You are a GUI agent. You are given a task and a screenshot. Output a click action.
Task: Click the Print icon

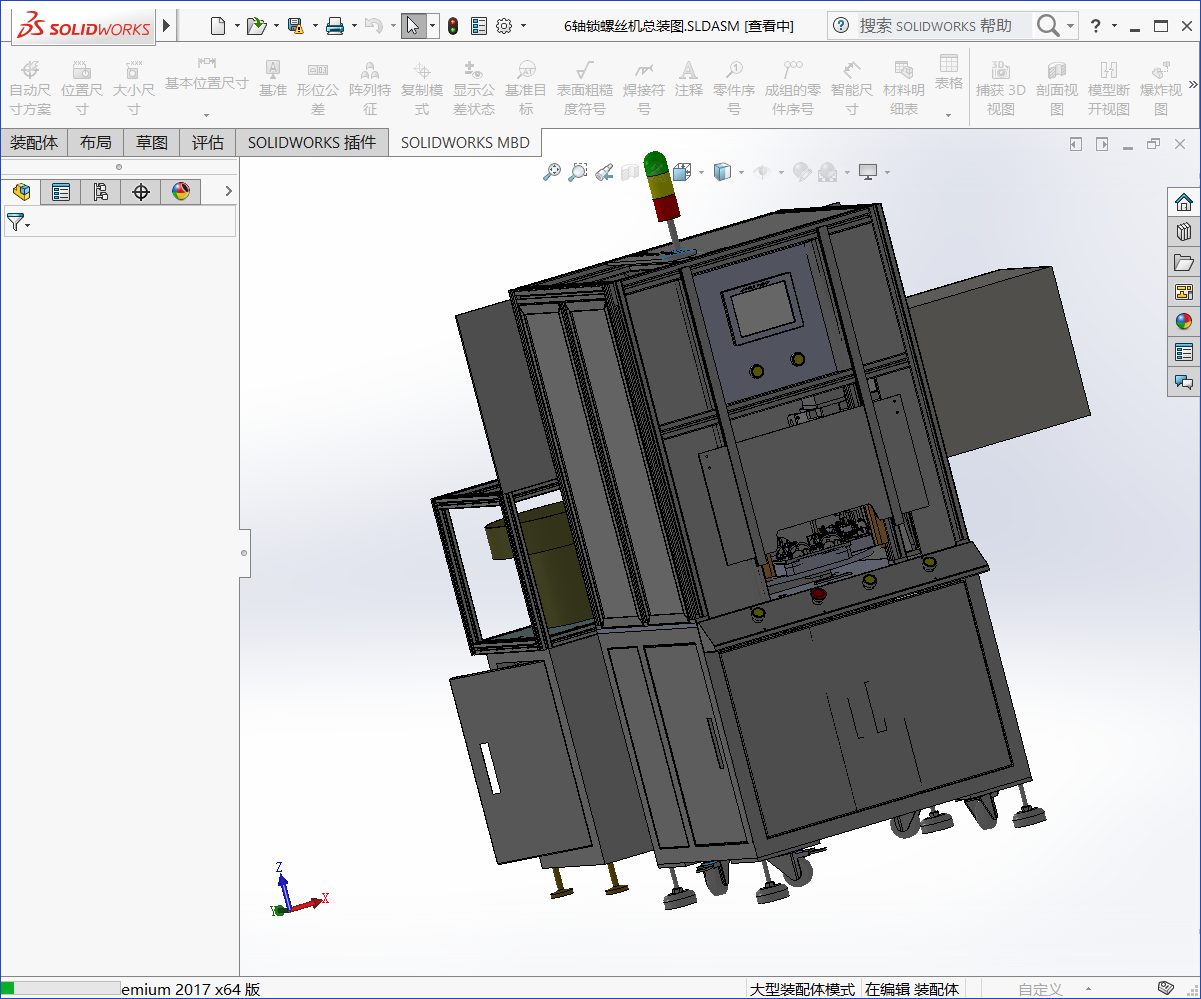click(335, 26)
